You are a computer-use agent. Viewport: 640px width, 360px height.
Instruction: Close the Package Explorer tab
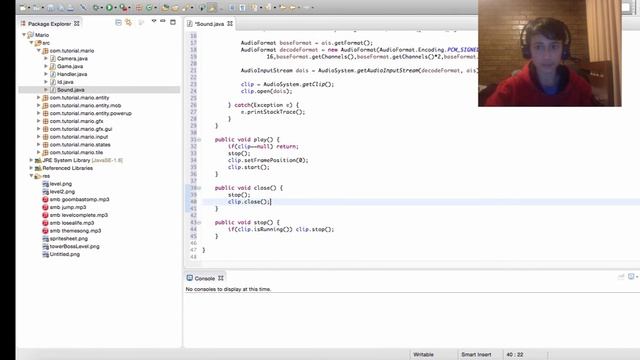pyautogui.click(x=77, y=24)
